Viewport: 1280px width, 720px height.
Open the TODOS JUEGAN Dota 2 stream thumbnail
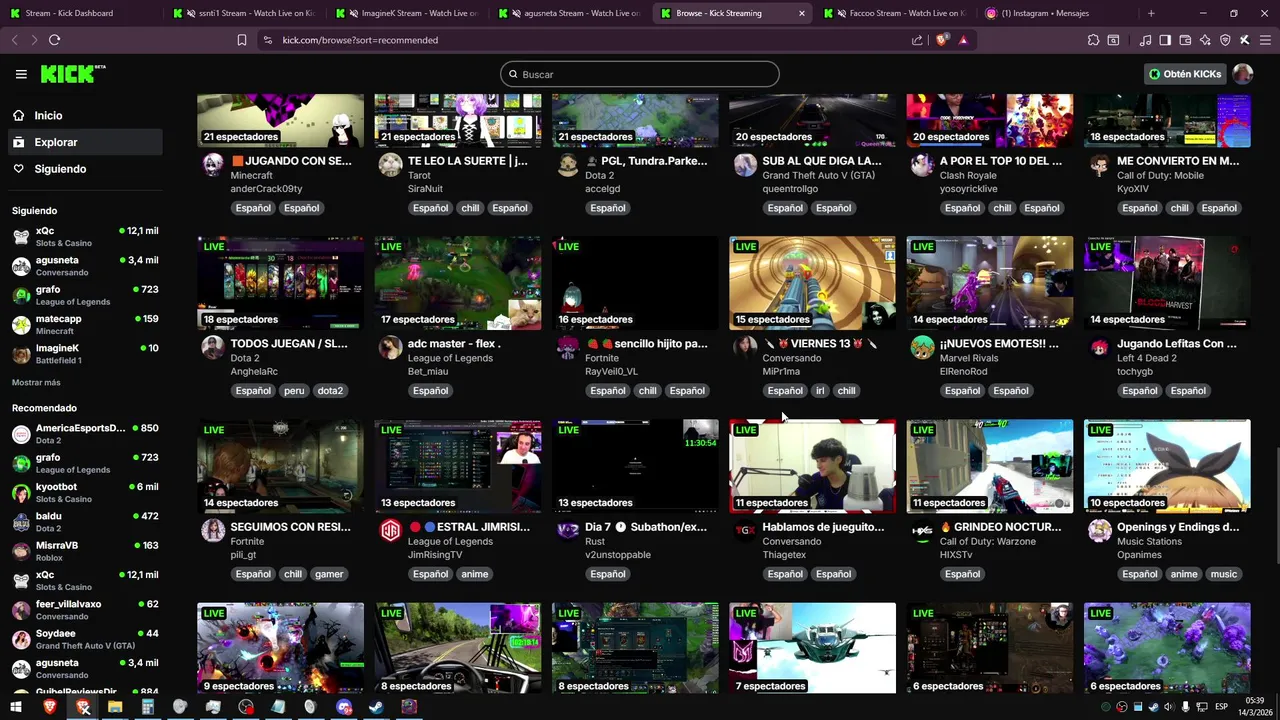click(x=281, y=283)
